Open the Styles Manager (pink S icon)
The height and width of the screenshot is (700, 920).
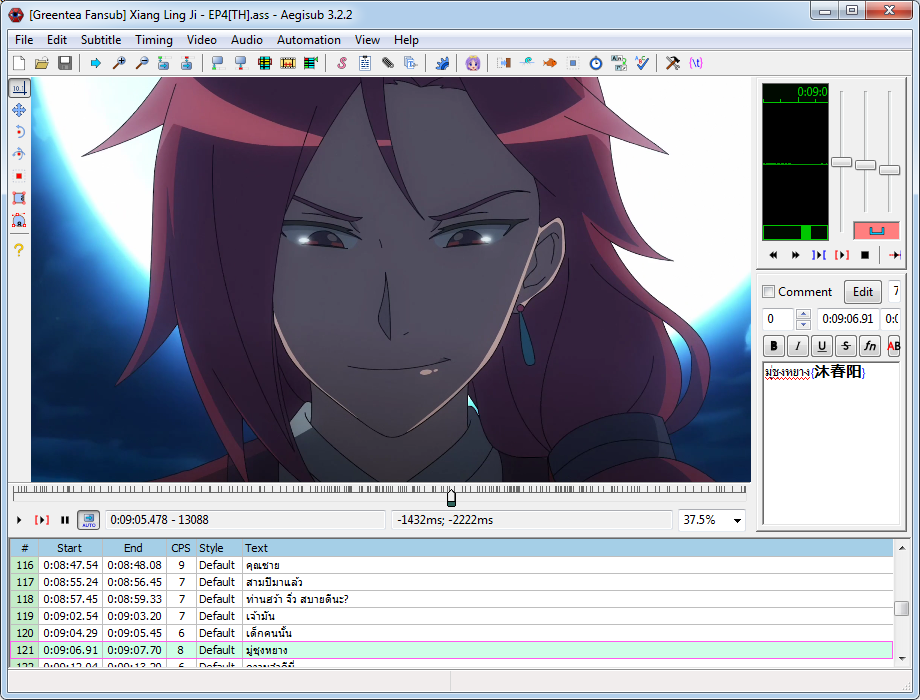[341, 63]
